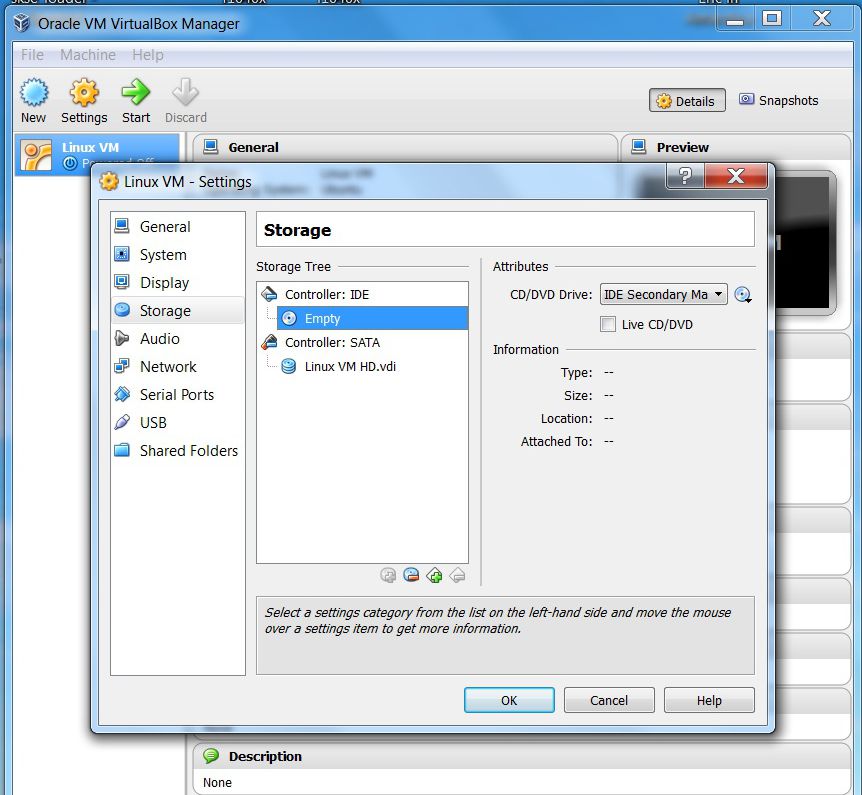Click the Cancel button
Image resolution: width=862 pixels, height=795 pixels.
609,700
